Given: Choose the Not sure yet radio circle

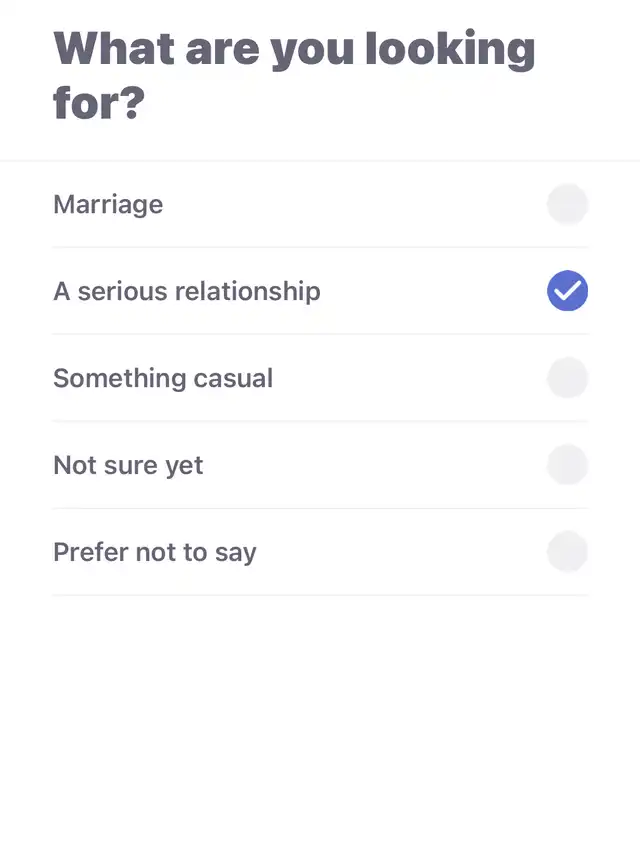Looking at the screenshot, I should [x=567, y=465].
